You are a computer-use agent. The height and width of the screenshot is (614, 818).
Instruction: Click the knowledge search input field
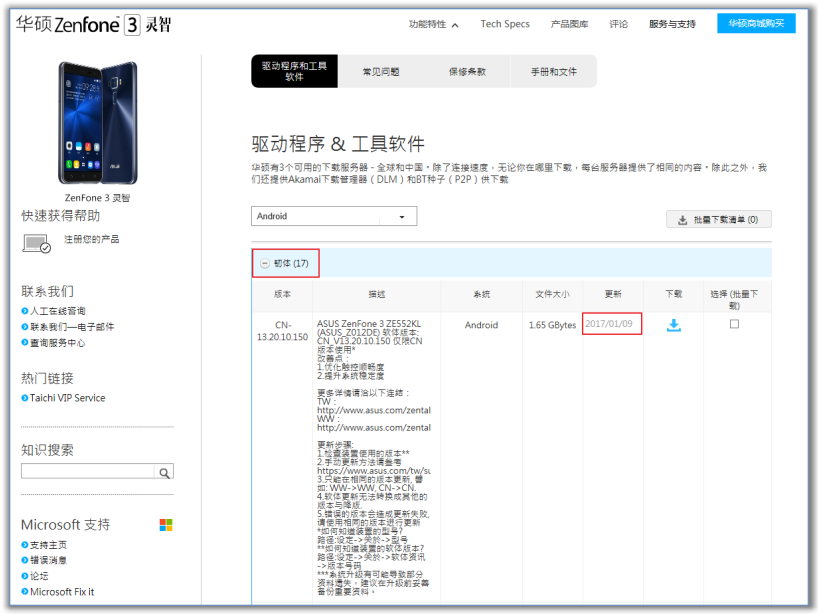[x=88, y=471]
